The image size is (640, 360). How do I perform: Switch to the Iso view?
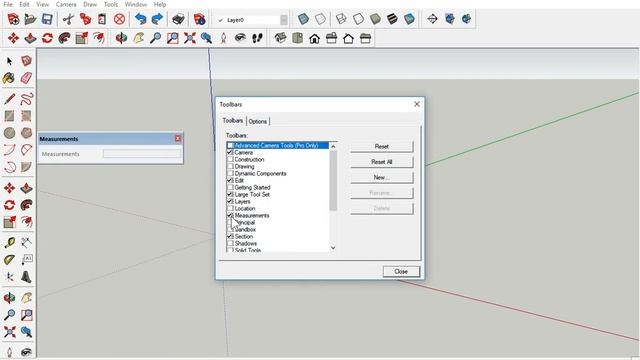[280, 38]
